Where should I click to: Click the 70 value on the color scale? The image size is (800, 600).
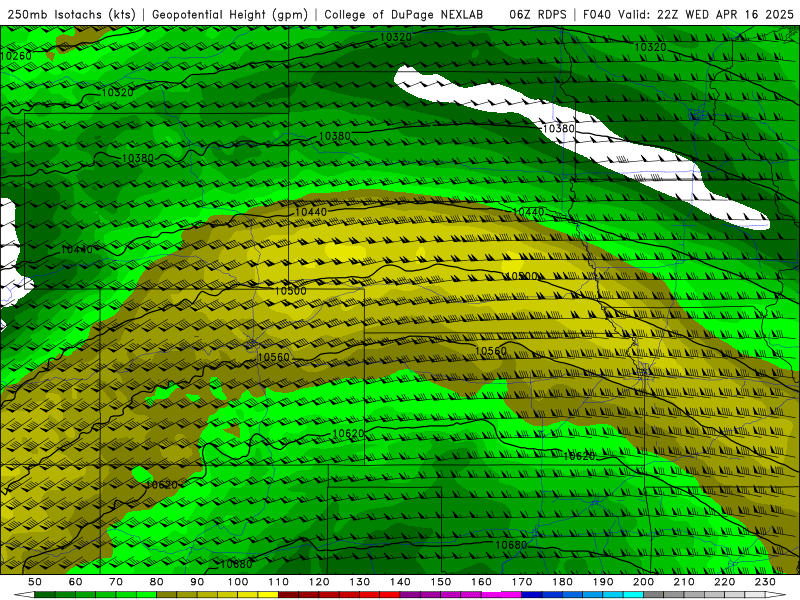tap(116, 582)
